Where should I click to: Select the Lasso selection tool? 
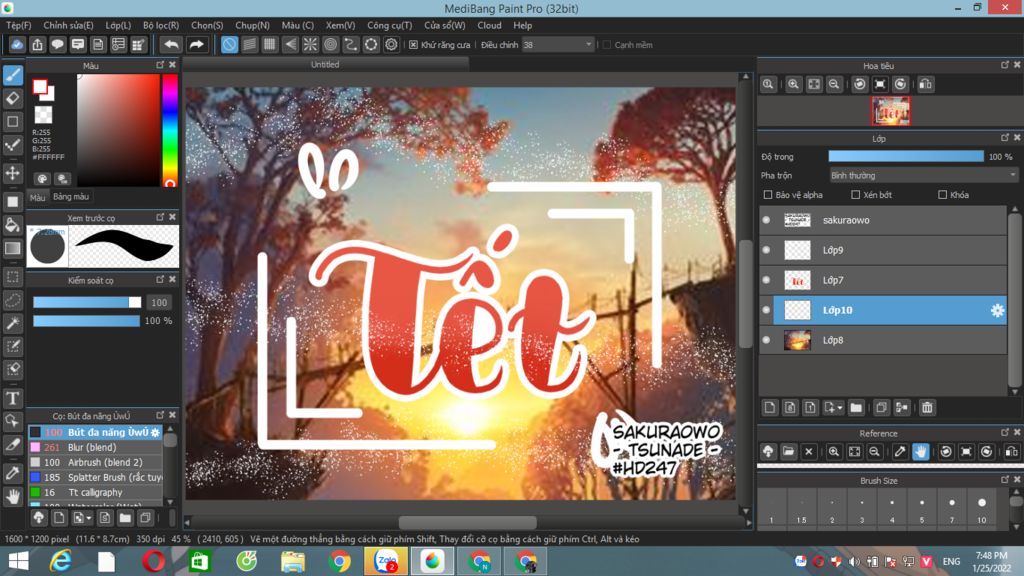pos(13,300)
